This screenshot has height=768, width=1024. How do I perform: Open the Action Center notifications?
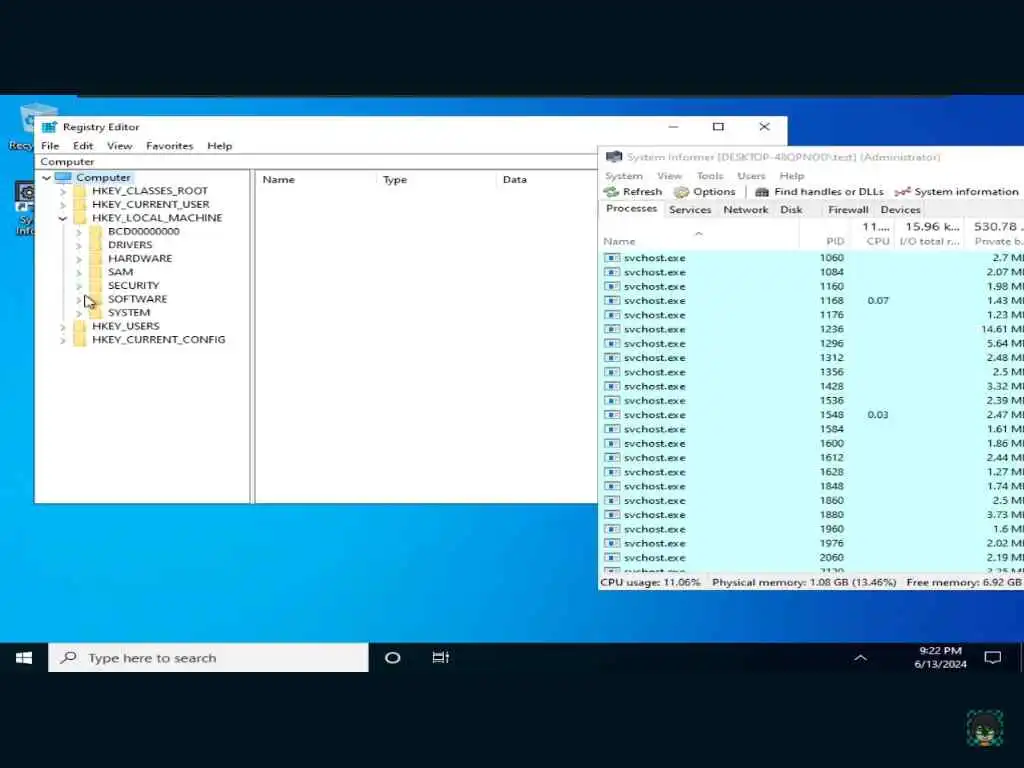click(993, 658)
